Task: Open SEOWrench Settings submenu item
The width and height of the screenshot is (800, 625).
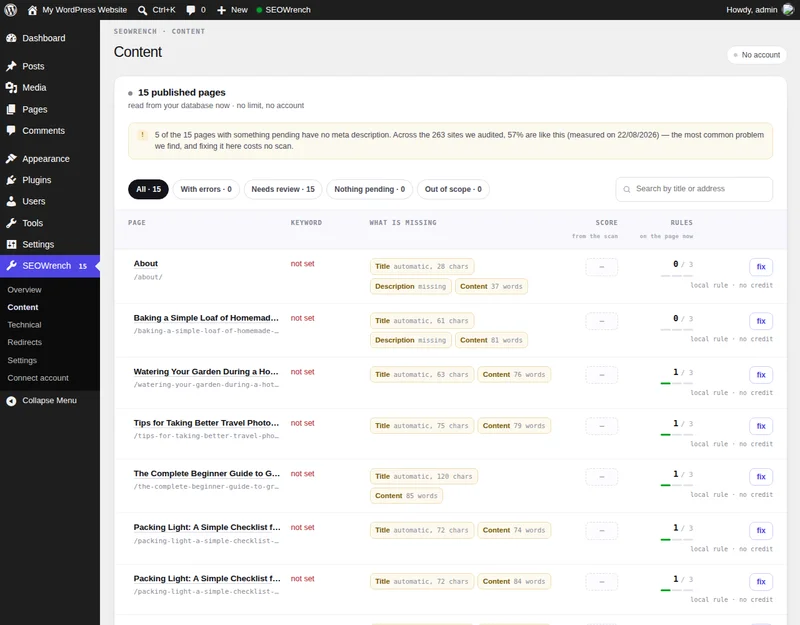Action: (x=22, y=360)
